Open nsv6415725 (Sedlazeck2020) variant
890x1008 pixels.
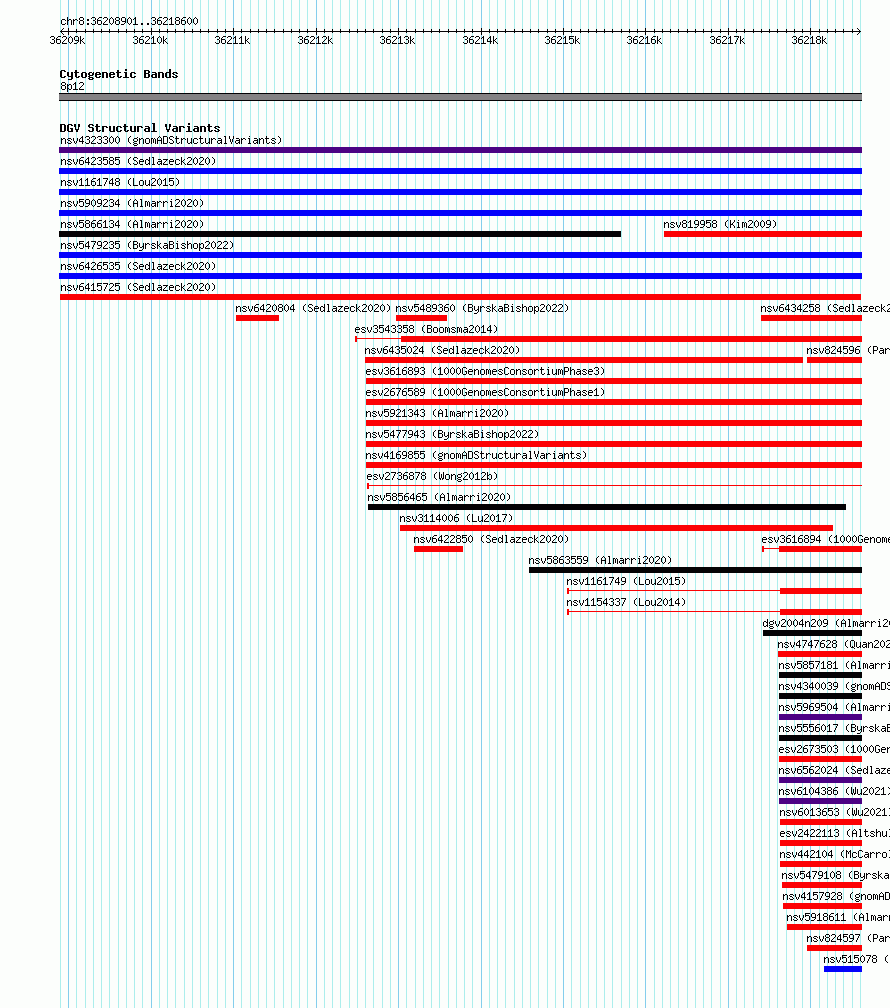tap(138, 287)
